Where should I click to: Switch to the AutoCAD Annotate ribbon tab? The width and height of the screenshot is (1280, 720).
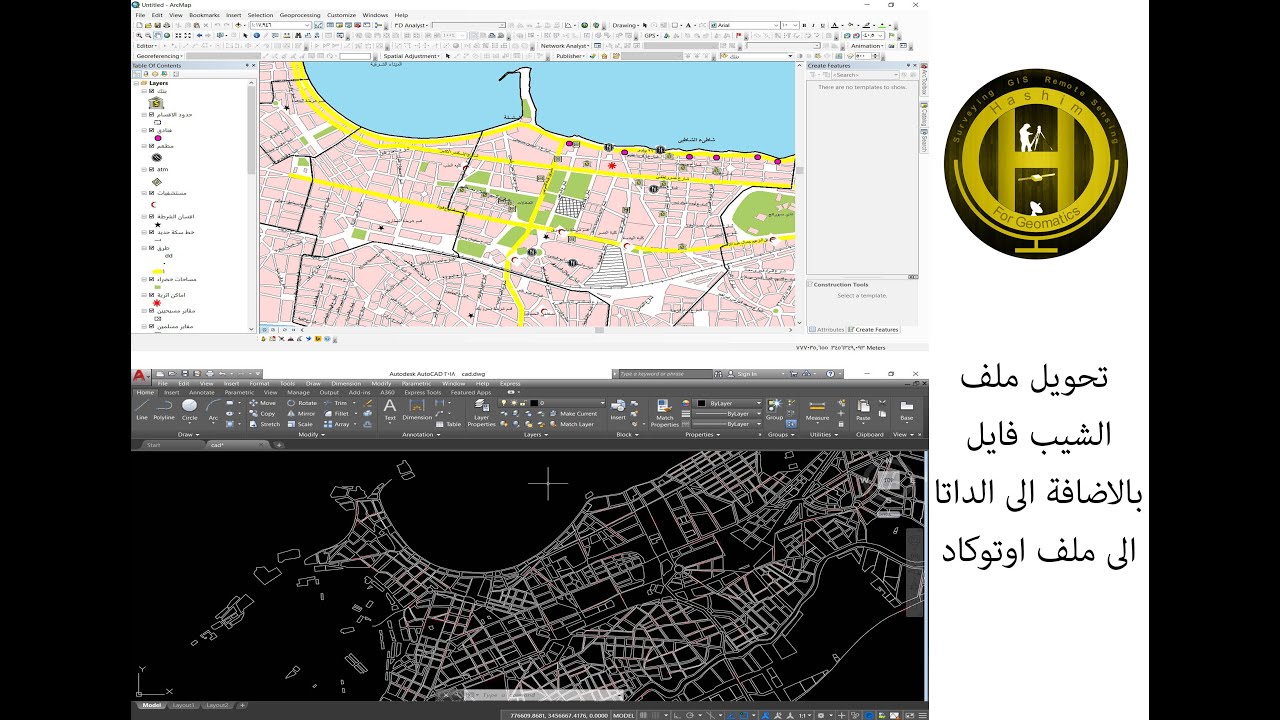(x=202, y=392)
